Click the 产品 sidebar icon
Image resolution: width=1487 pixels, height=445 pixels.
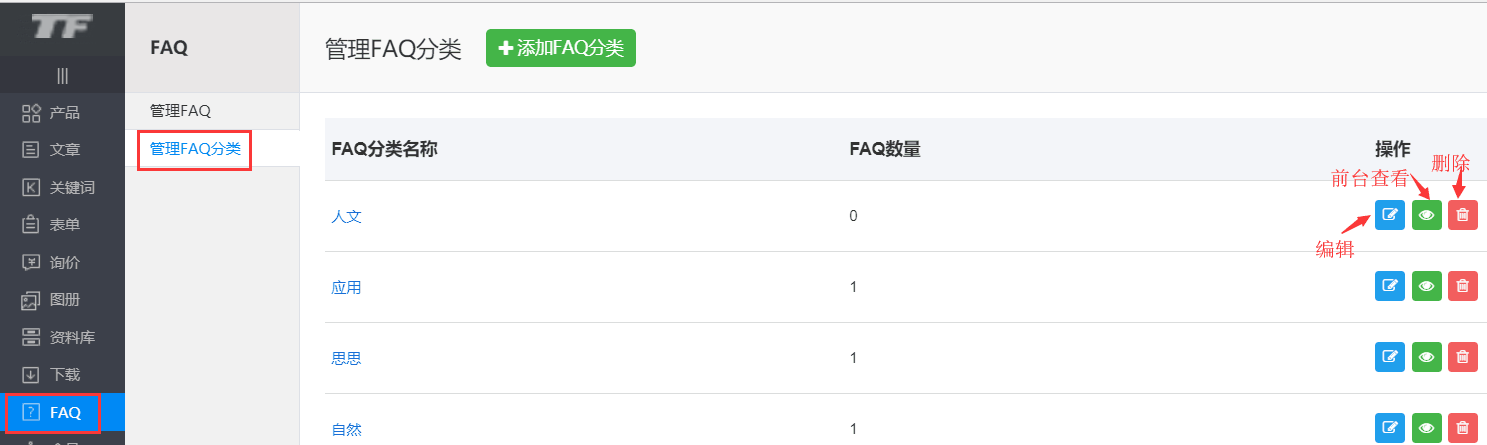(x=31, y=113)
